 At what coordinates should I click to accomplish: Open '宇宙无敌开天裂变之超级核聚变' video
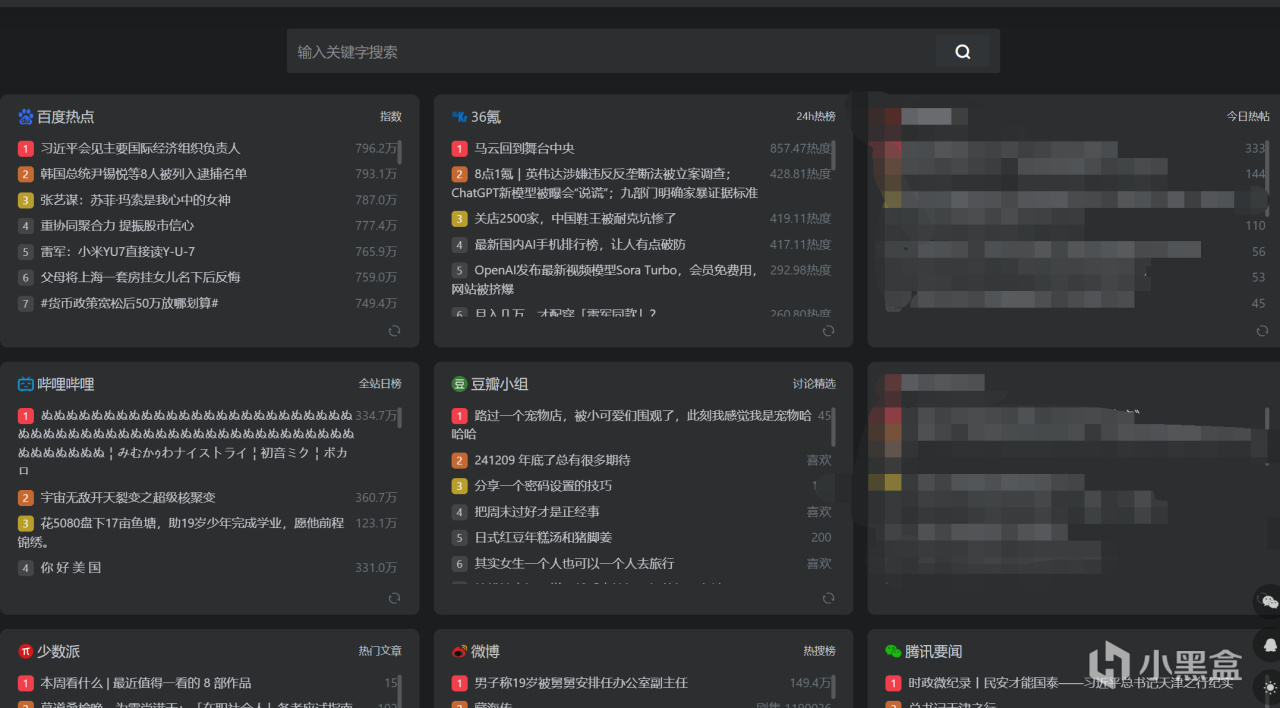point(128,497)
